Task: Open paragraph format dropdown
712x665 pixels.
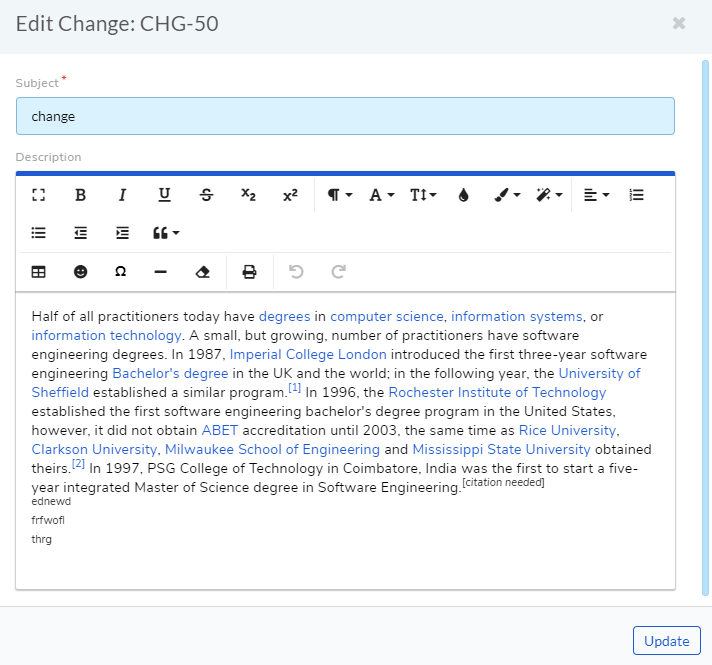Action: click(340, 195)
